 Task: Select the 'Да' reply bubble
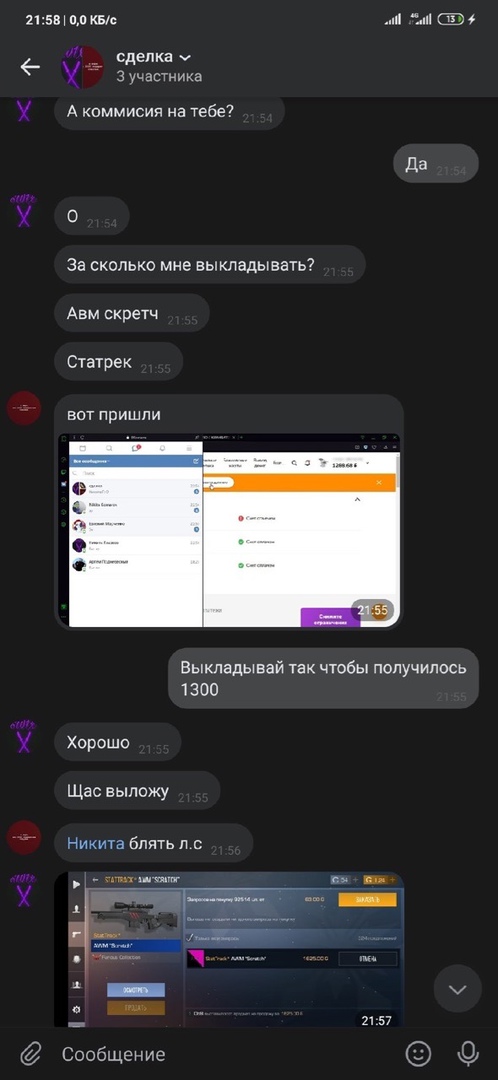pos(436,164)
